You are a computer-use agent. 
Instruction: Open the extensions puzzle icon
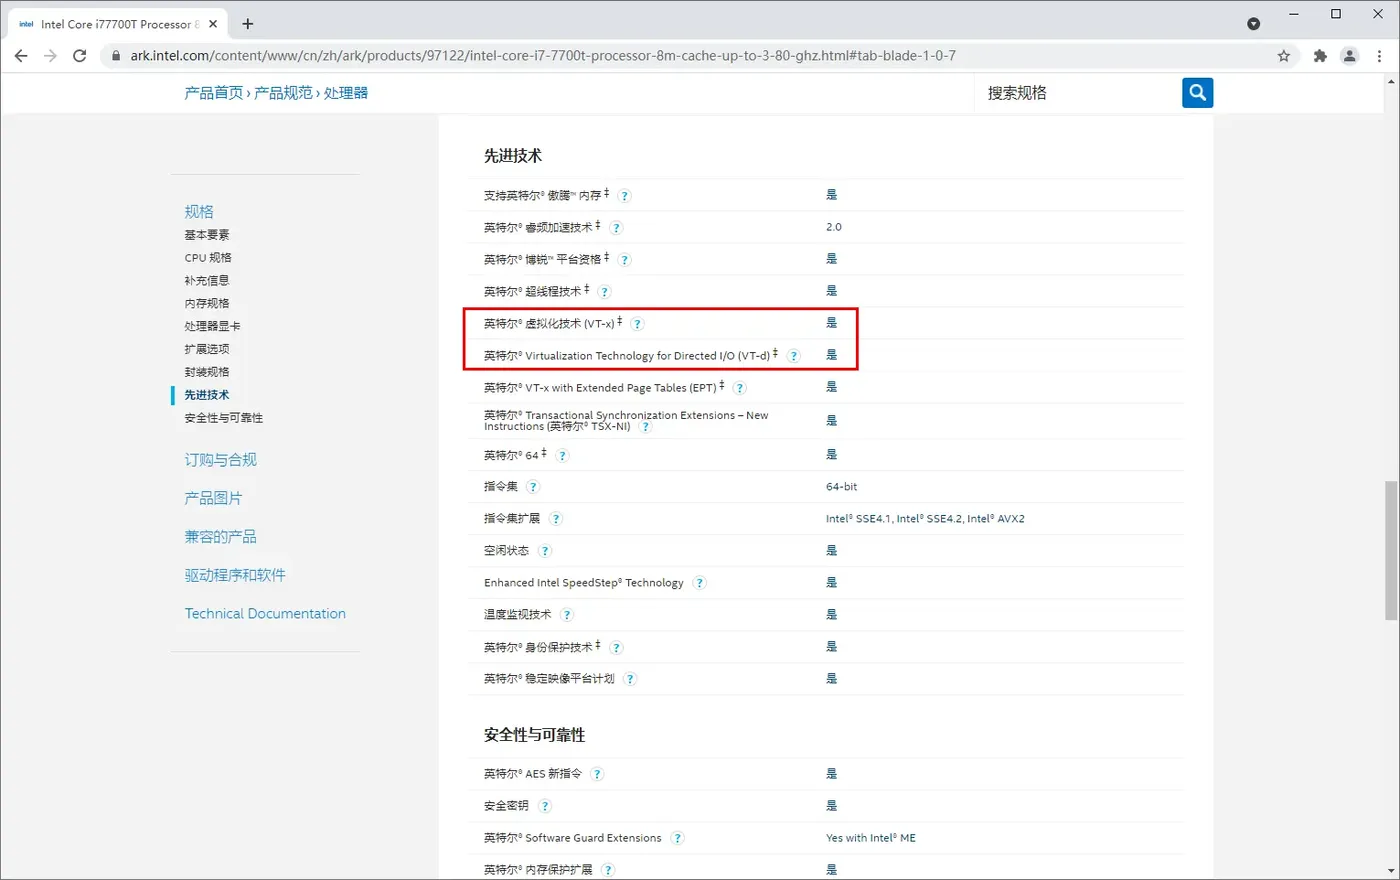pyautogui.click(x=1320, y=56)
